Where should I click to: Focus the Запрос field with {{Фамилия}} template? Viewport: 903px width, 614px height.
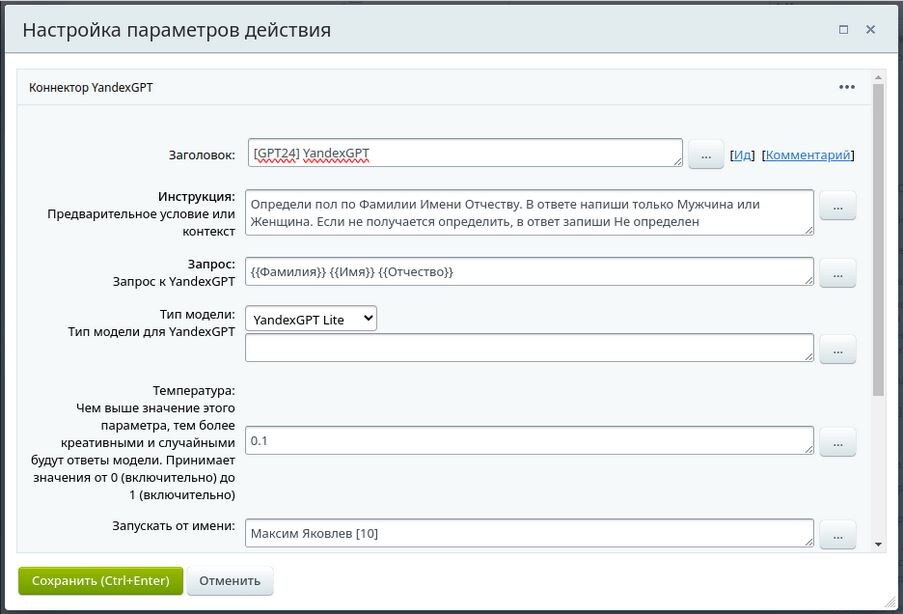[x=529, y=271]
